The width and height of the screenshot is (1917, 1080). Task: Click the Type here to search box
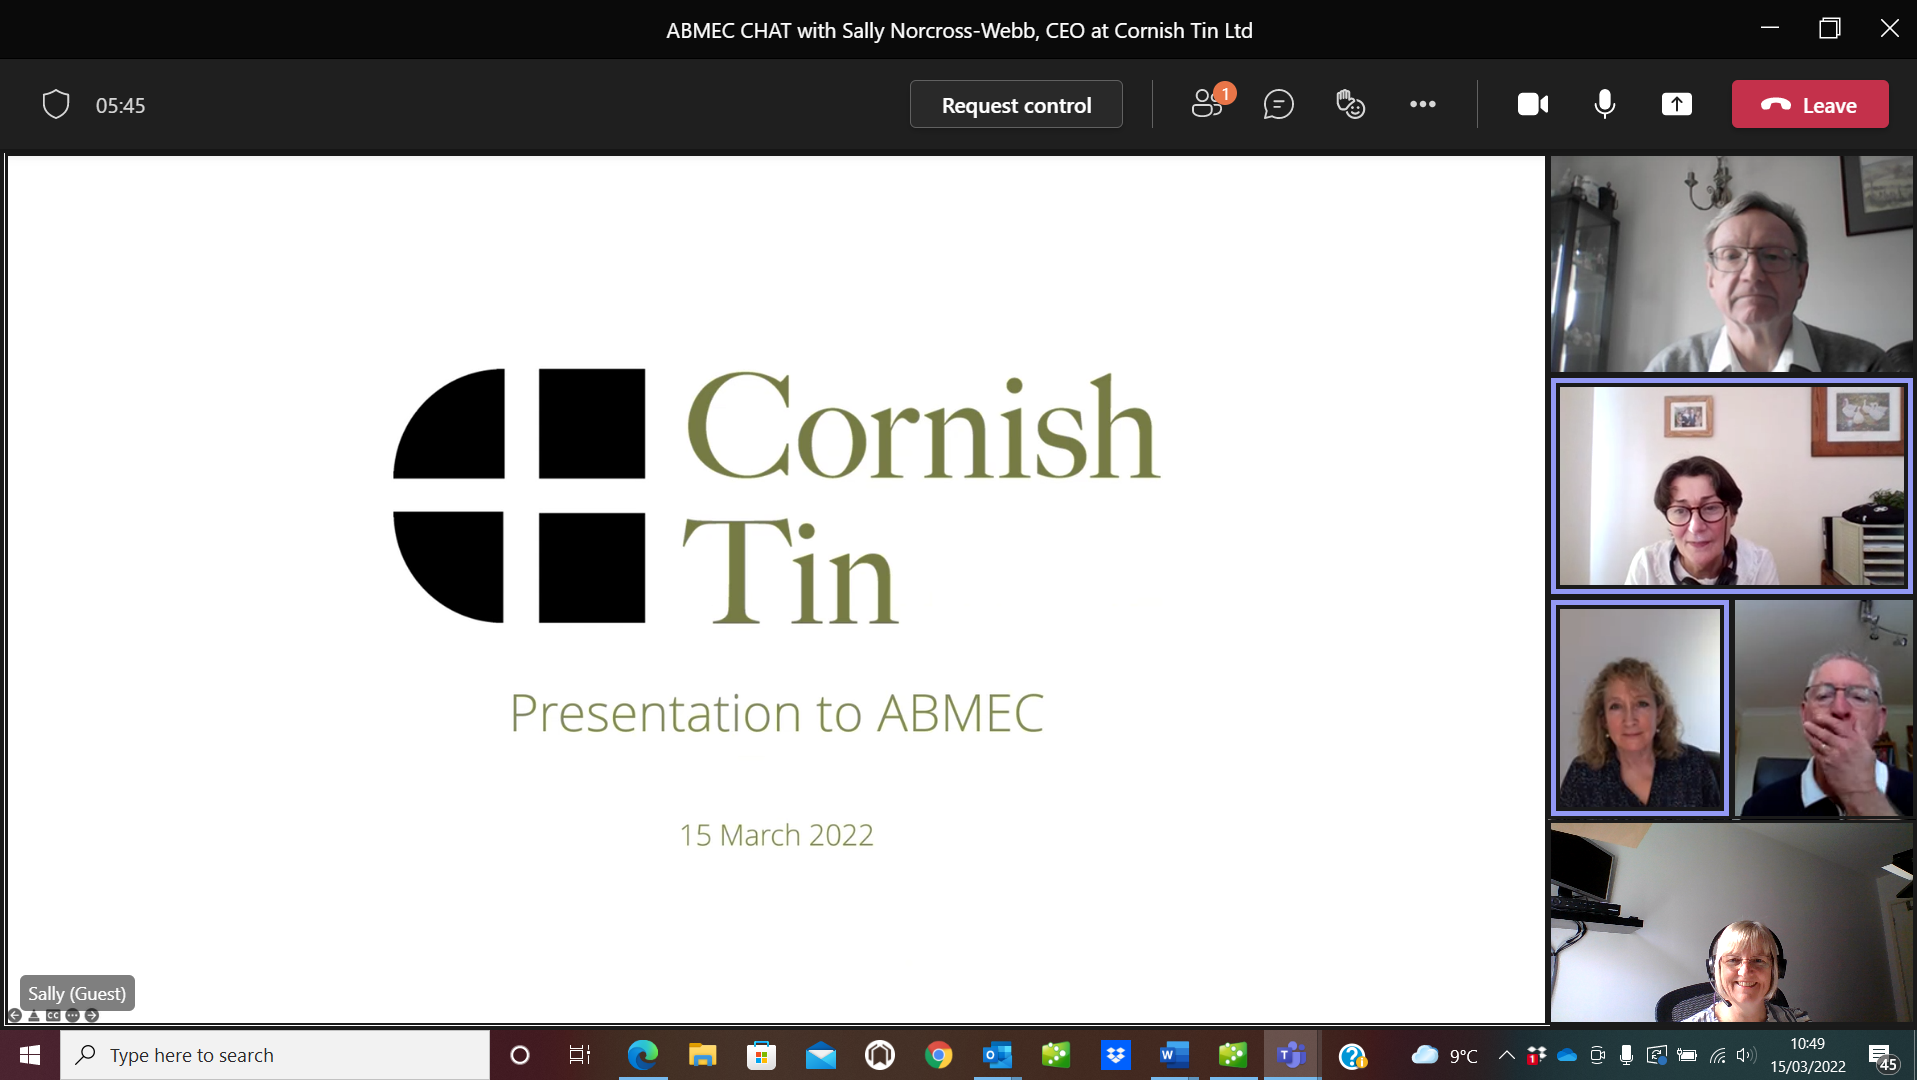click(275, 1055)
